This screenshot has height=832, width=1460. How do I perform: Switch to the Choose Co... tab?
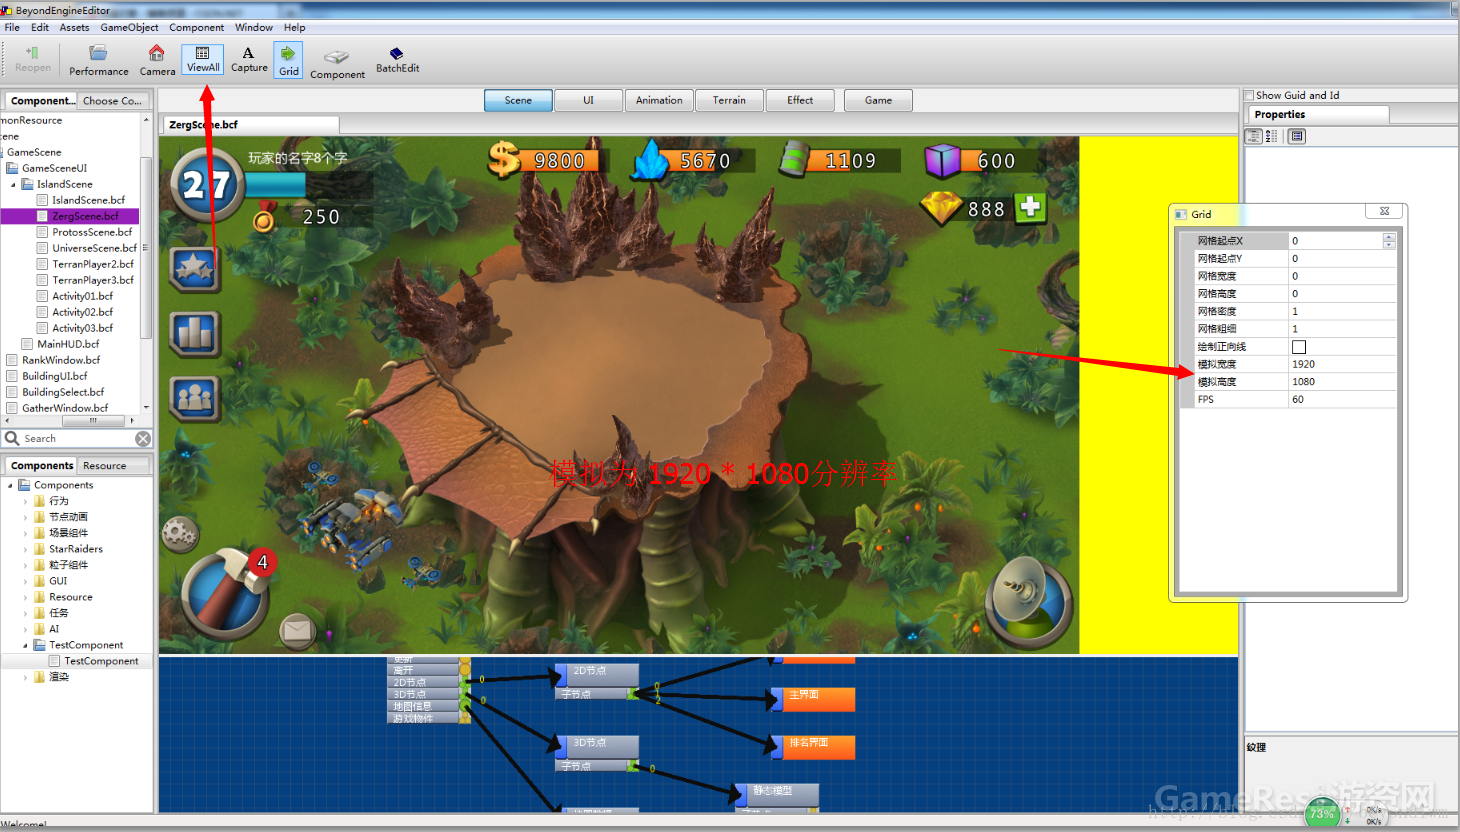click(x=112, y=100)
